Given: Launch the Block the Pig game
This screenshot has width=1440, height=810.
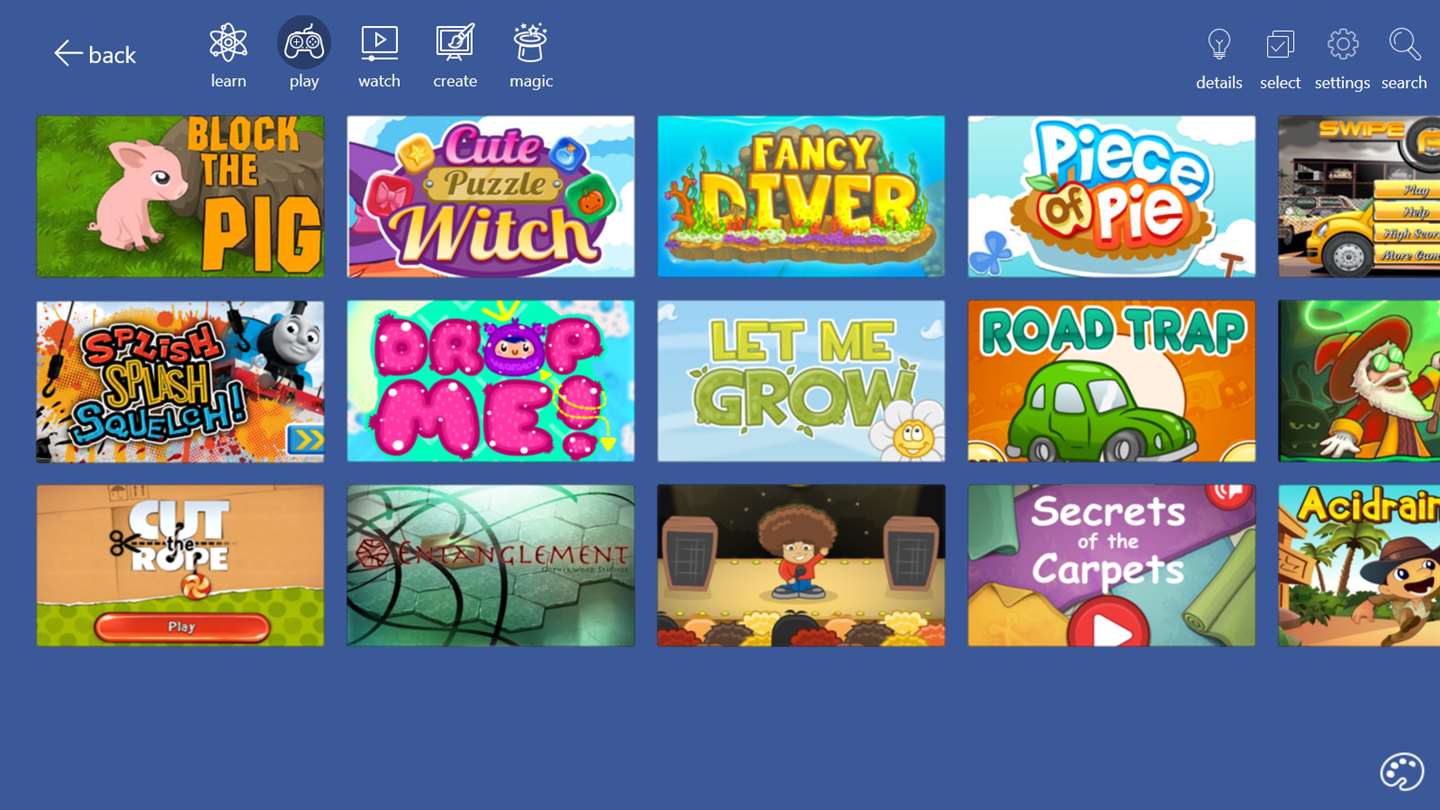Looking at the screenshot, I should 180,196.
